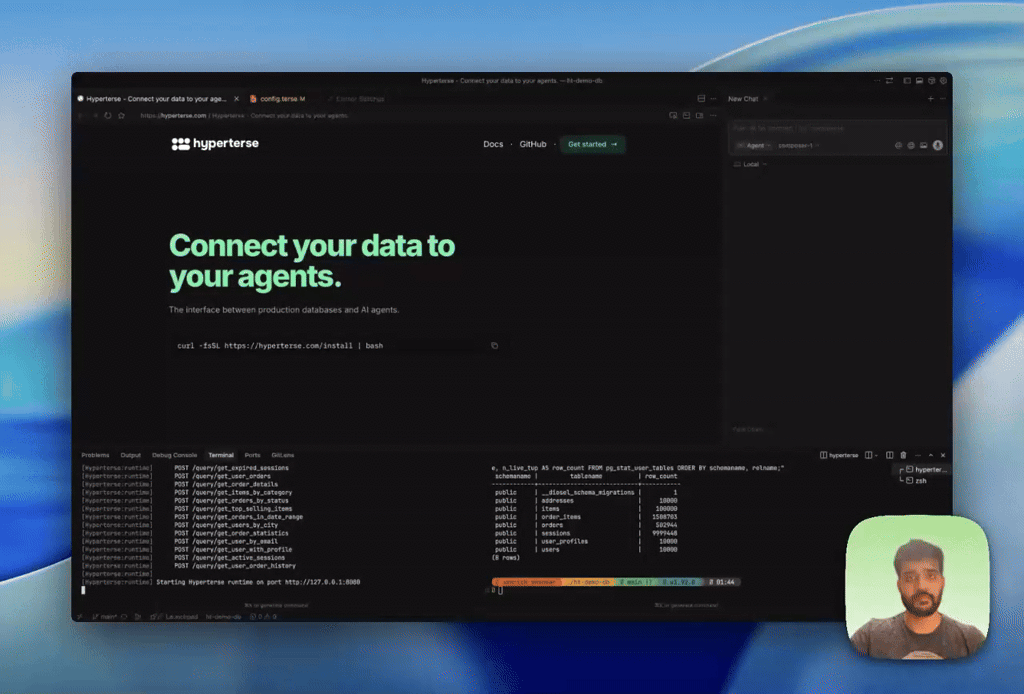Toggle the bottom panel layout icon
1024x694 pixels.
(920, 80)
